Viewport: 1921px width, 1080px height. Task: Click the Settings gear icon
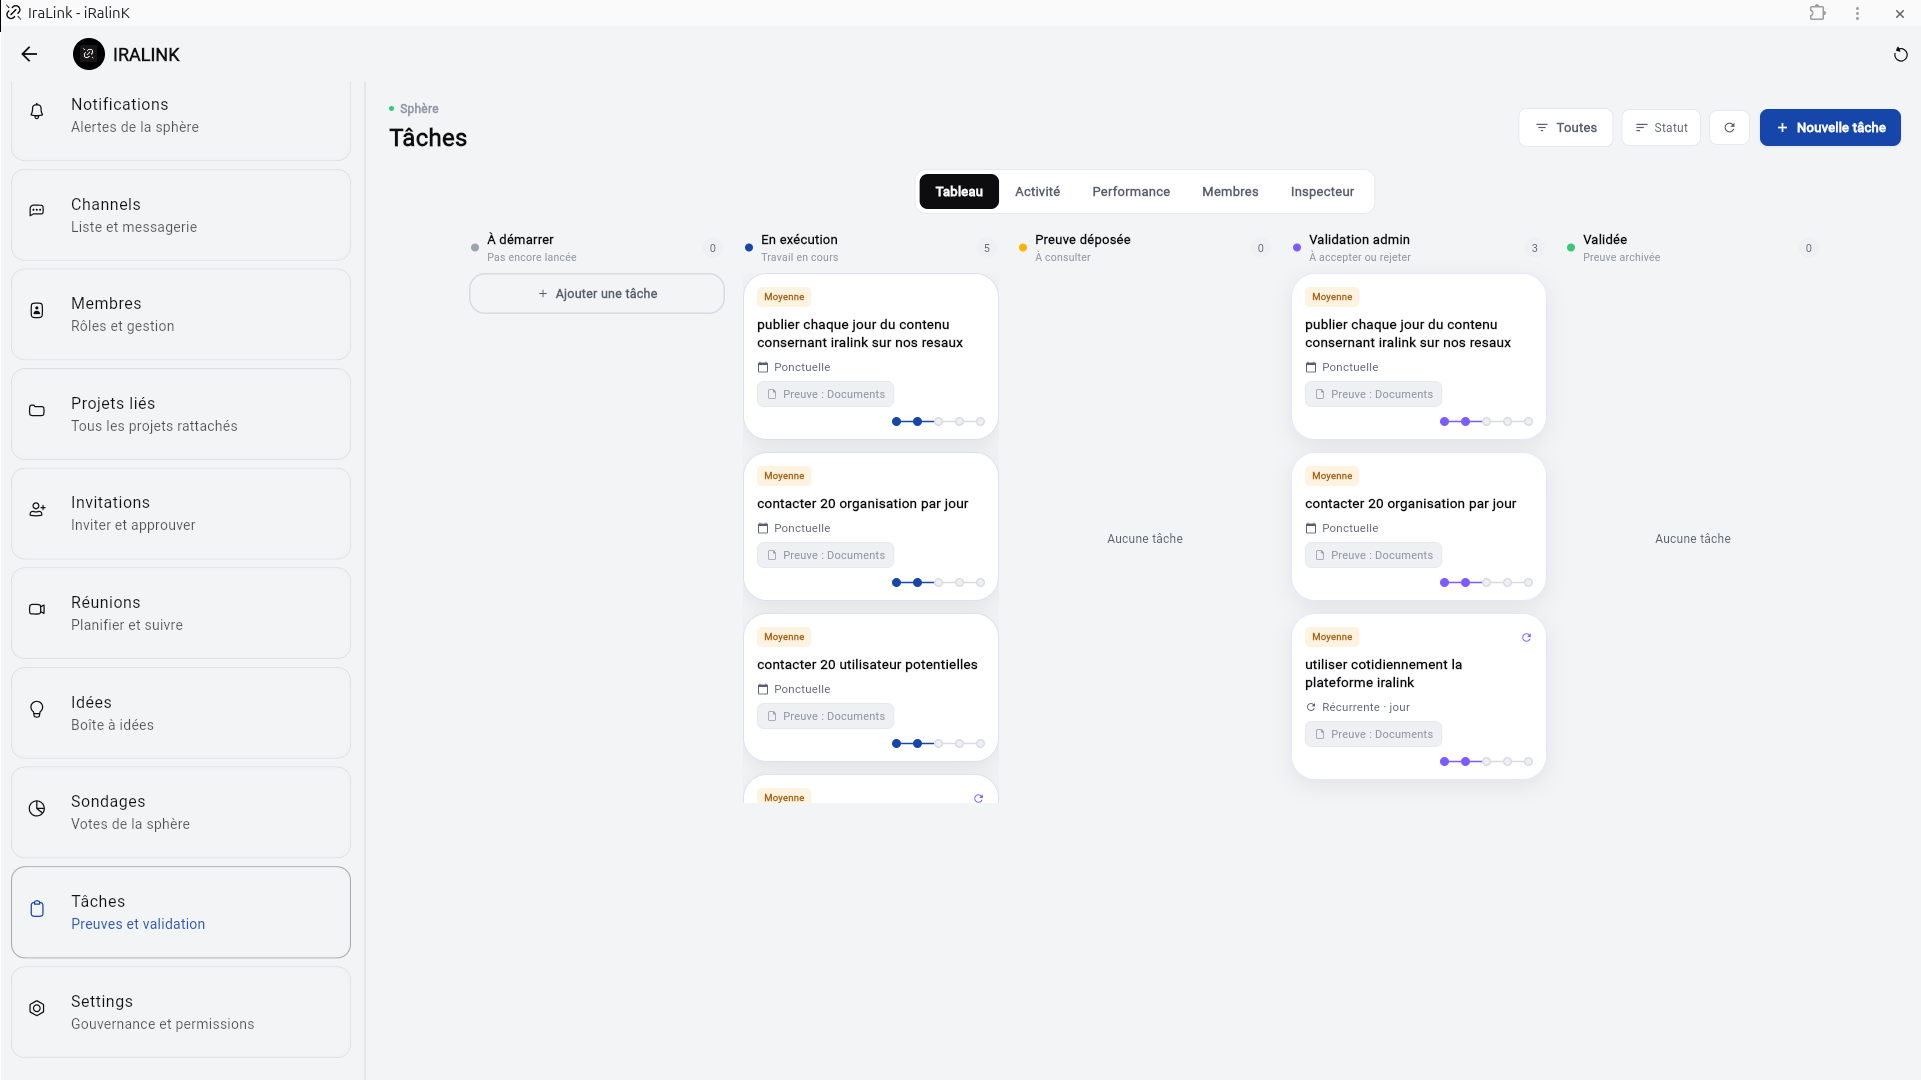37,1008
